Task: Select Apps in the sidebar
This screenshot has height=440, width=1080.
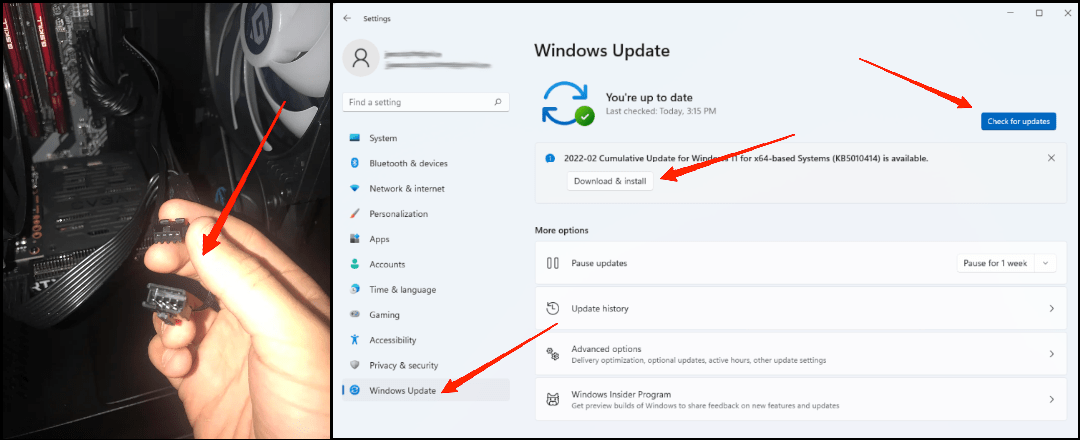Action: (426, 239)
